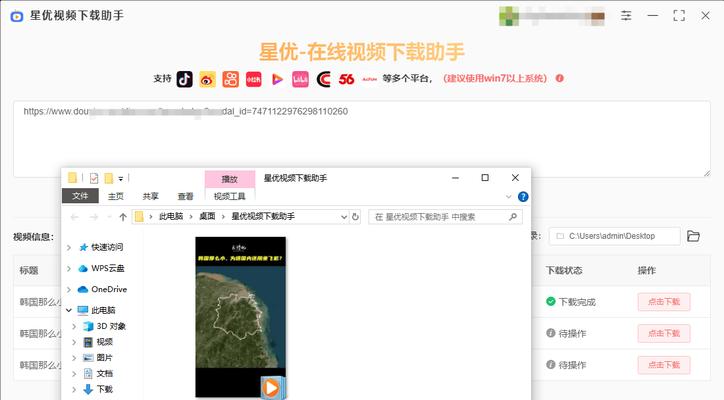
Task: Click 点击下载 in the middle 待操作 row
Action: point(664,333)
